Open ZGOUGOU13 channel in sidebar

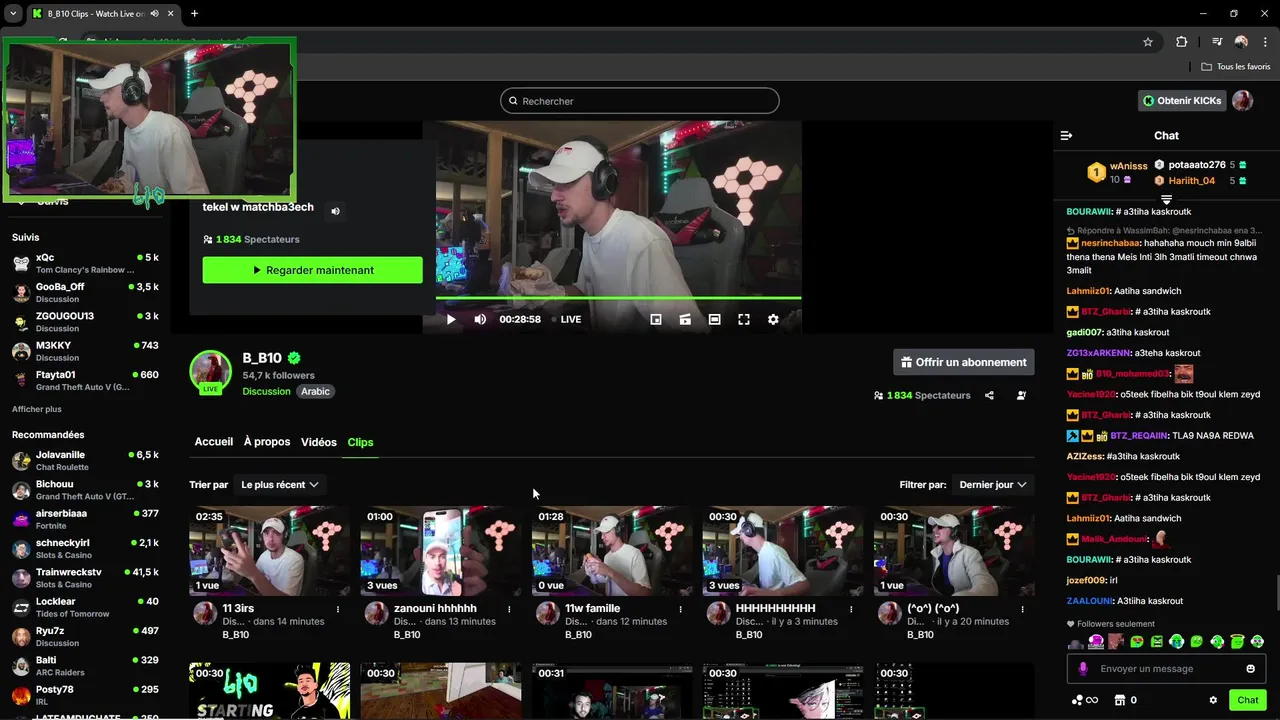click(x=85, y=321)
